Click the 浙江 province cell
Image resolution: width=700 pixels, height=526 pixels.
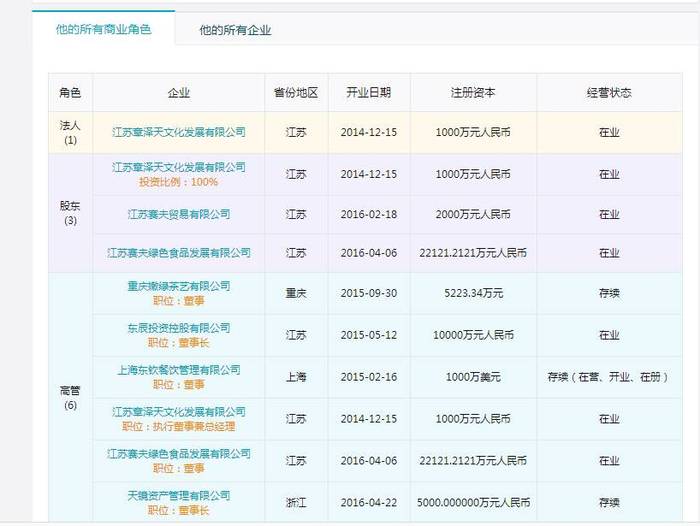pyautogui.click(x=296, y=503)
